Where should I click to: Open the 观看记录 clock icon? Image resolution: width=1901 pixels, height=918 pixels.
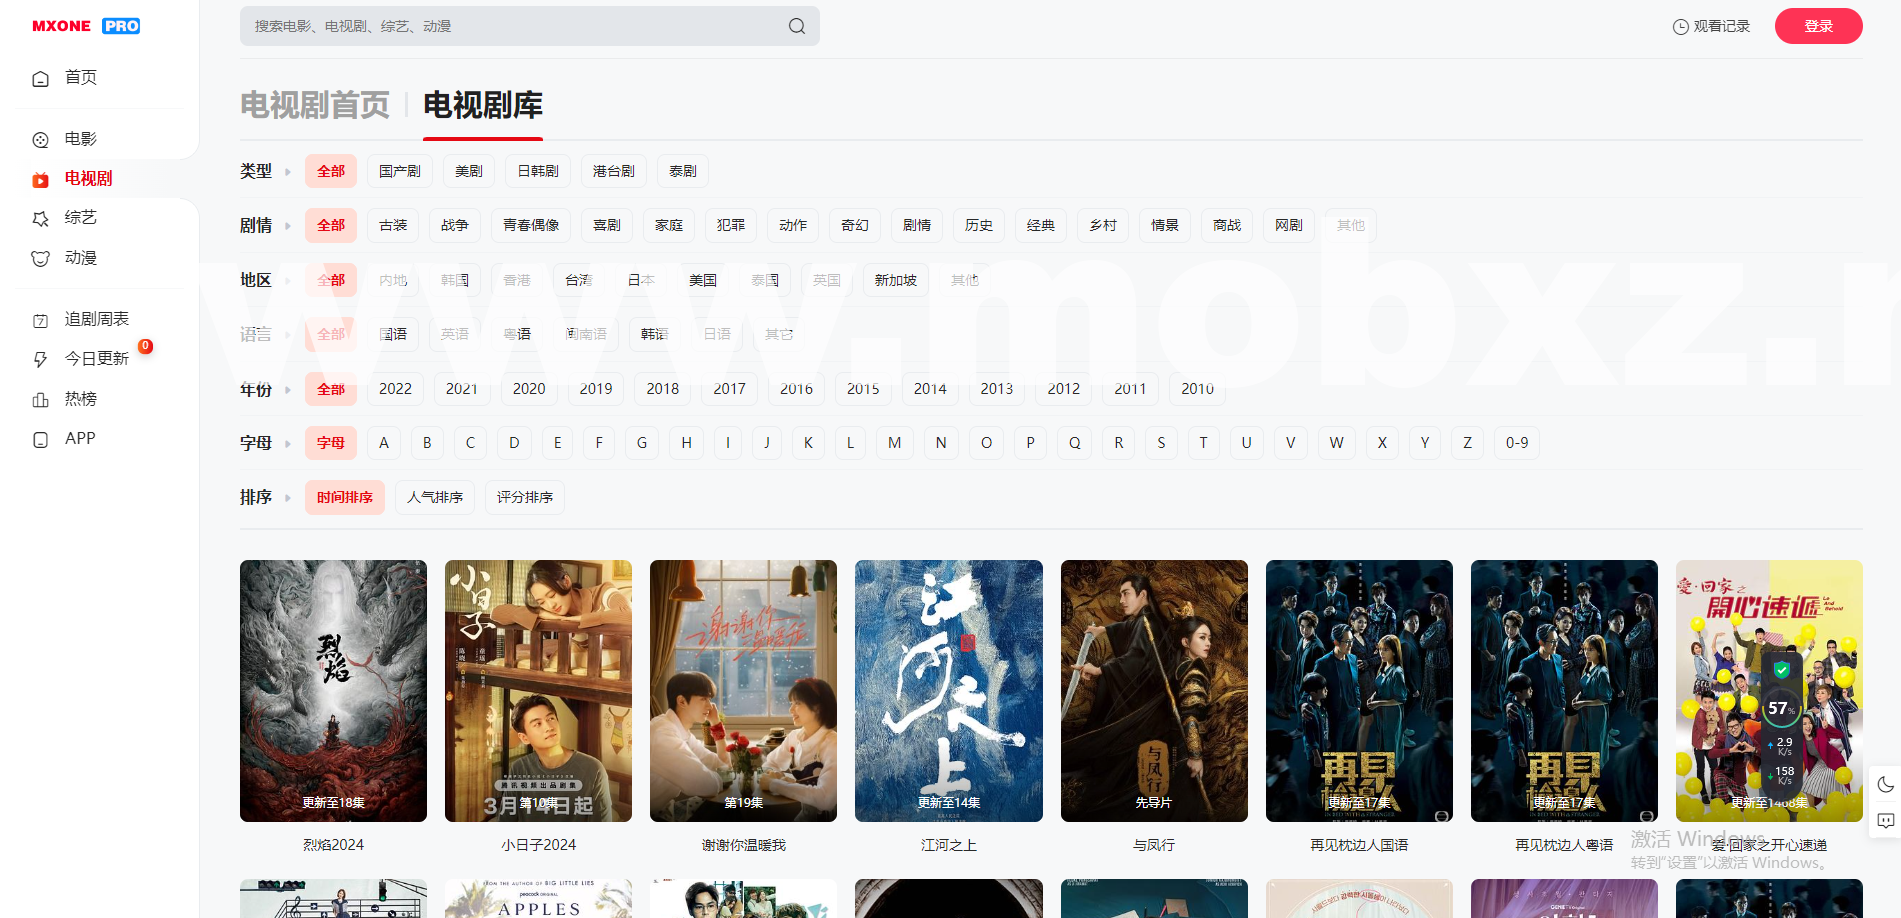[x=1680, y=27]
